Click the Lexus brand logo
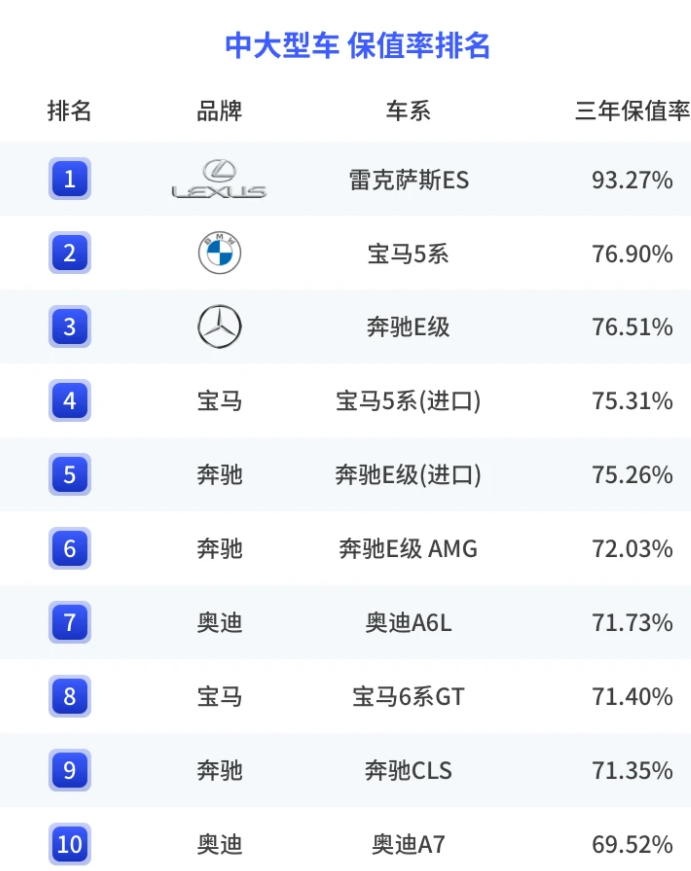Image resolution: width=691 pixels, height=871 pixels. [x=219, y=179]
